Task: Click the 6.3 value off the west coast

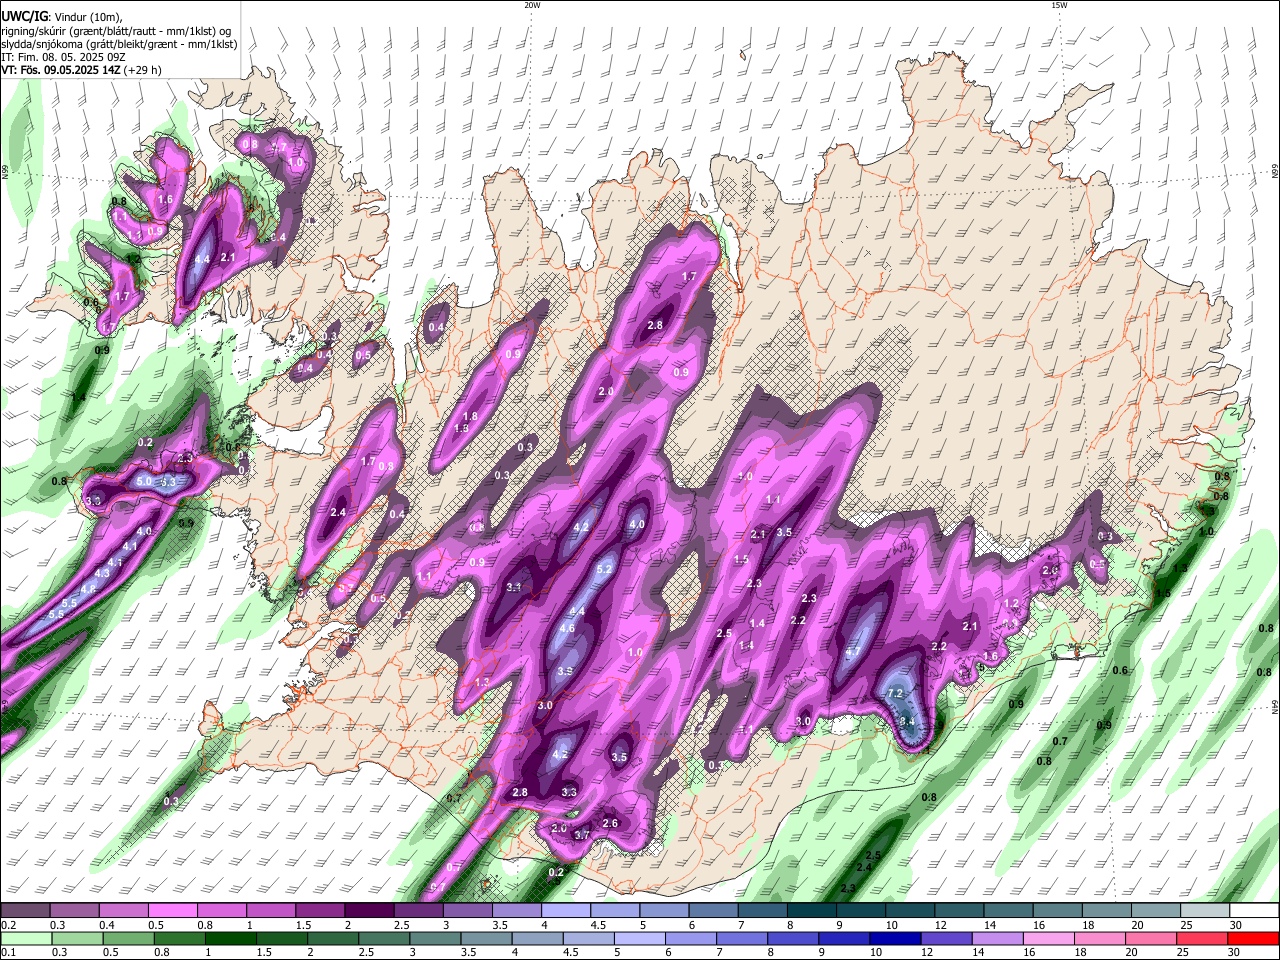Action: pos(168,482)
